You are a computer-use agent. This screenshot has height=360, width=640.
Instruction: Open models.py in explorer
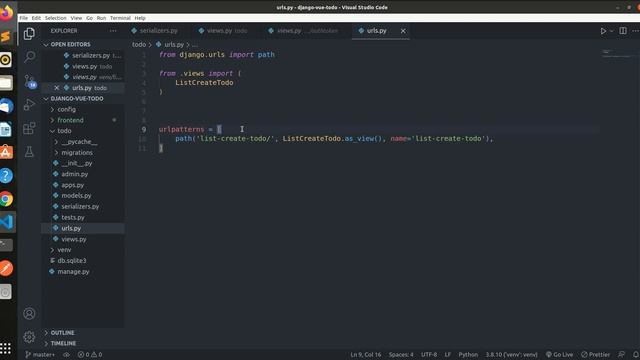tap(76, 196)
